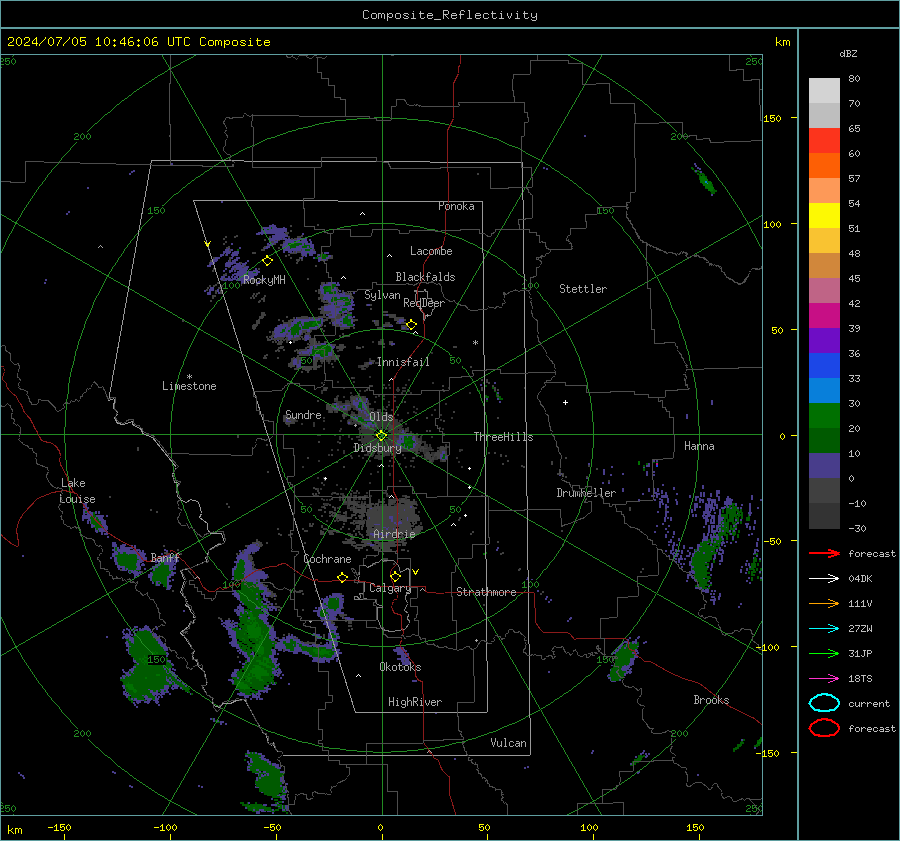Select the 54 dBZ yellow color swatch

[x=824, y=215]
